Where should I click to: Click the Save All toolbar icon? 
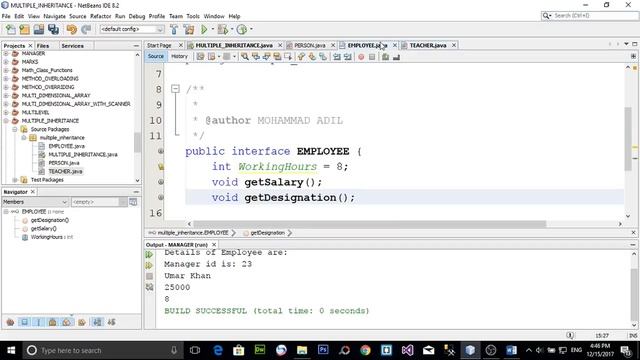(53, 29)
